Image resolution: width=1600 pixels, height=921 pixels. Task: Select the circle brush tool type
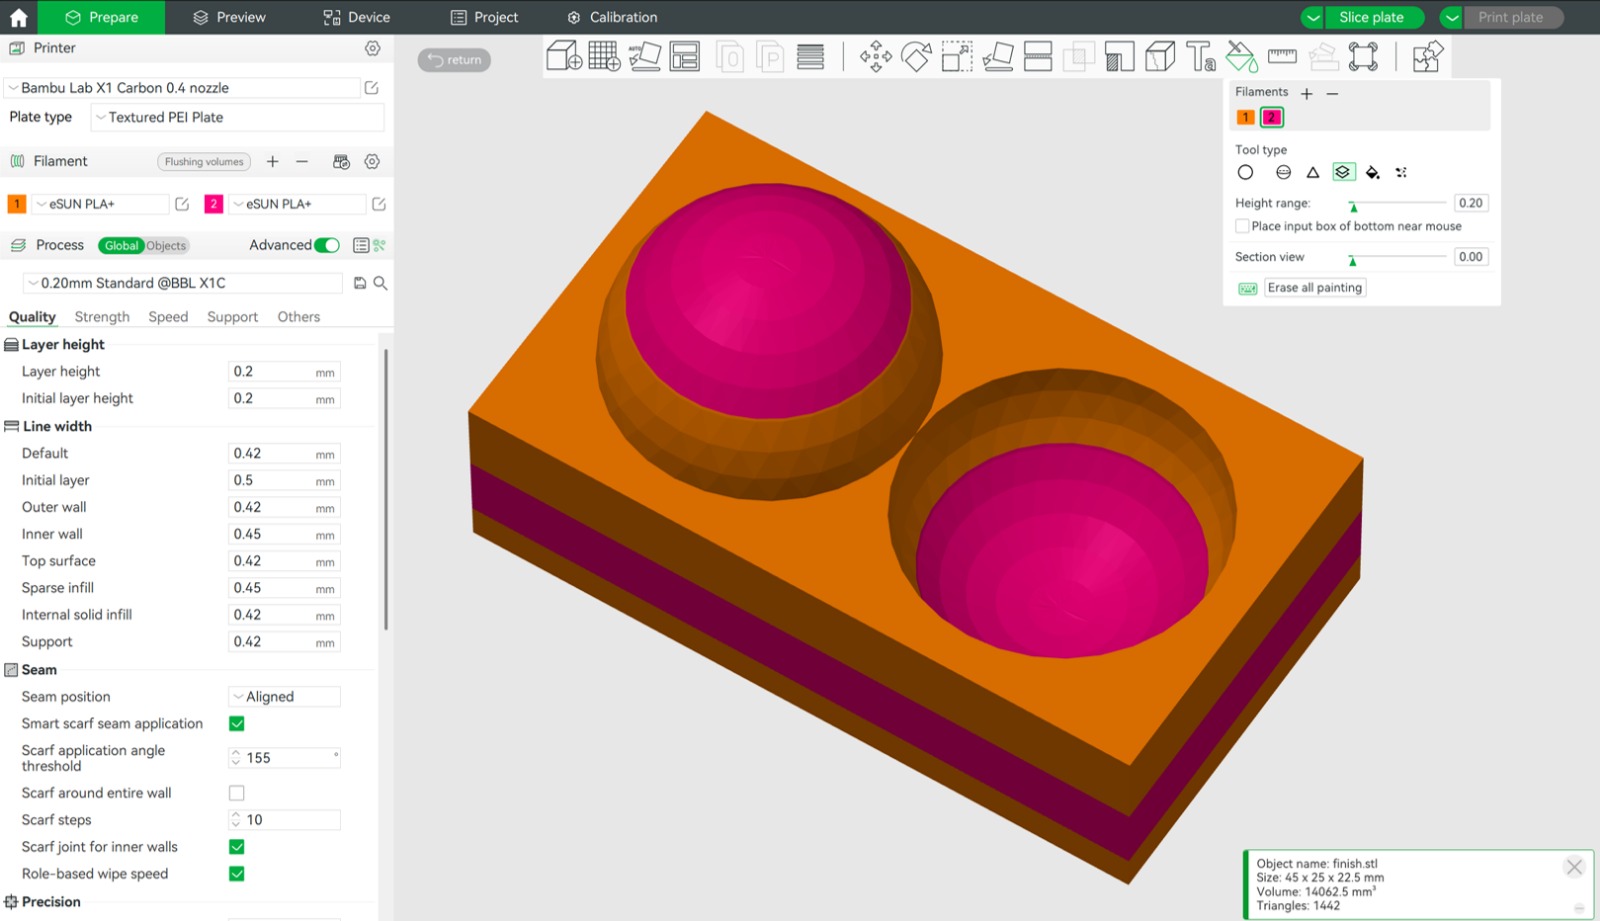point(1245,172)
